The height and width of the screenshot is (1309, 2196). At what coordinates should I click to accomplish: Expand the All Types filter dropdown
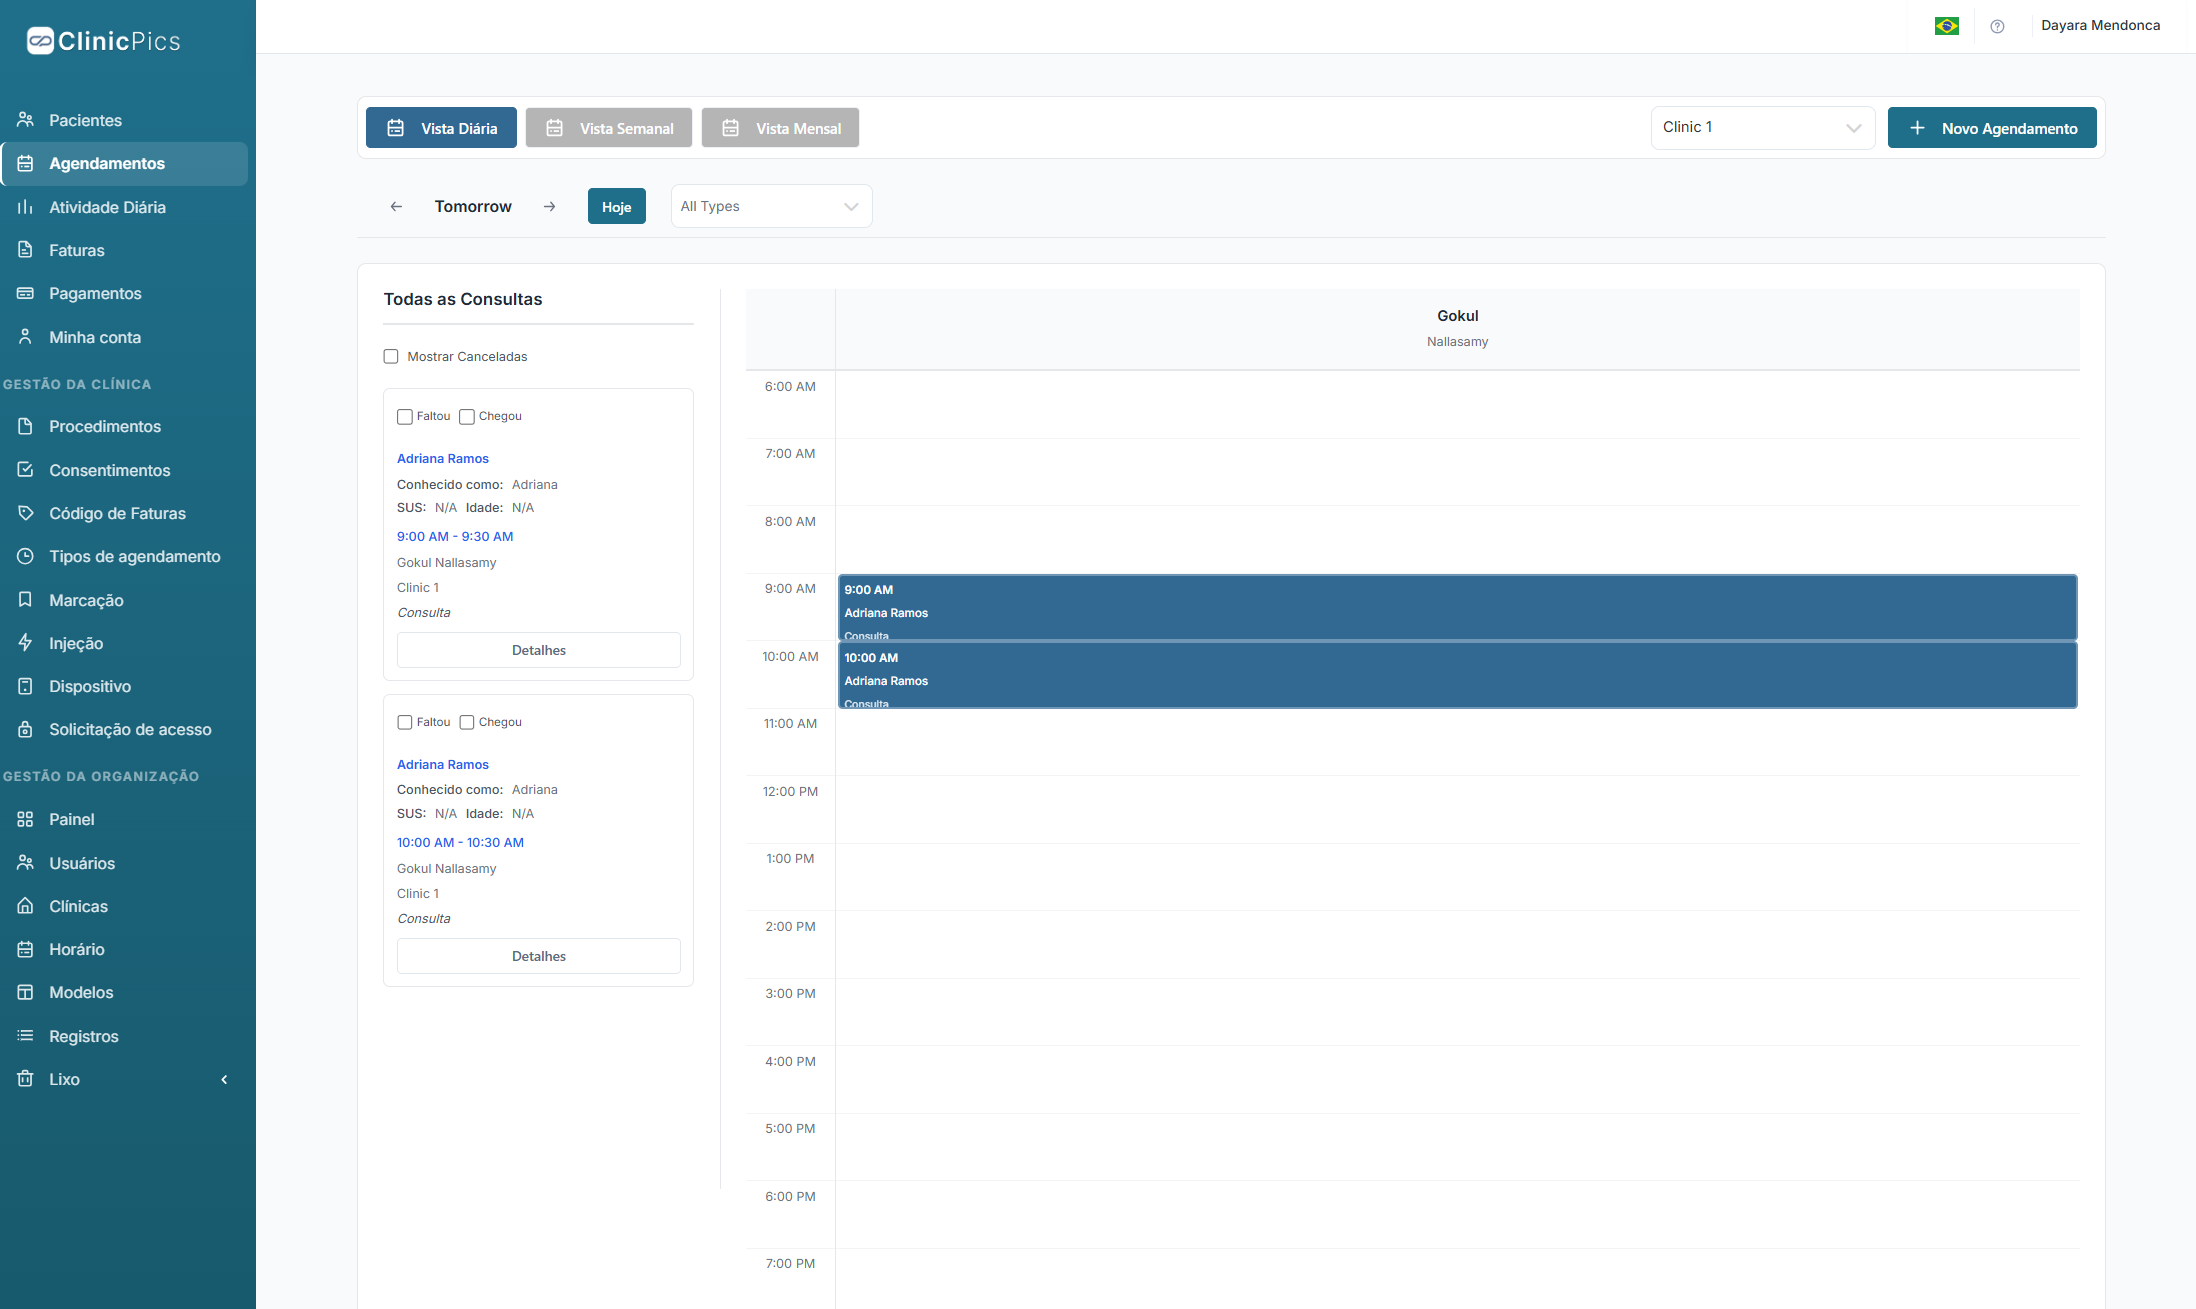[x=770, y=207]
